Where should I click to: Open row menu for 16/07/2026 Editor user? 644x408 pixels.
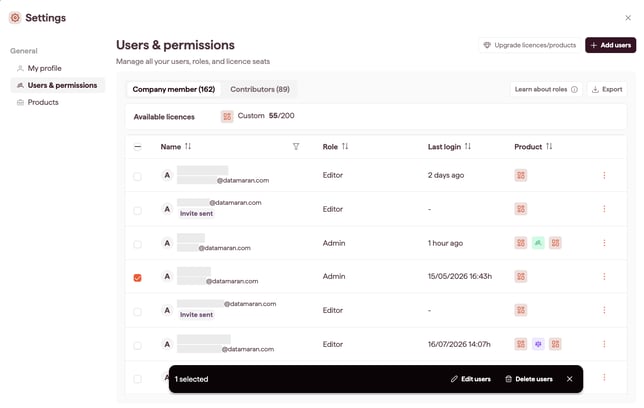click(x=604, y=344)
